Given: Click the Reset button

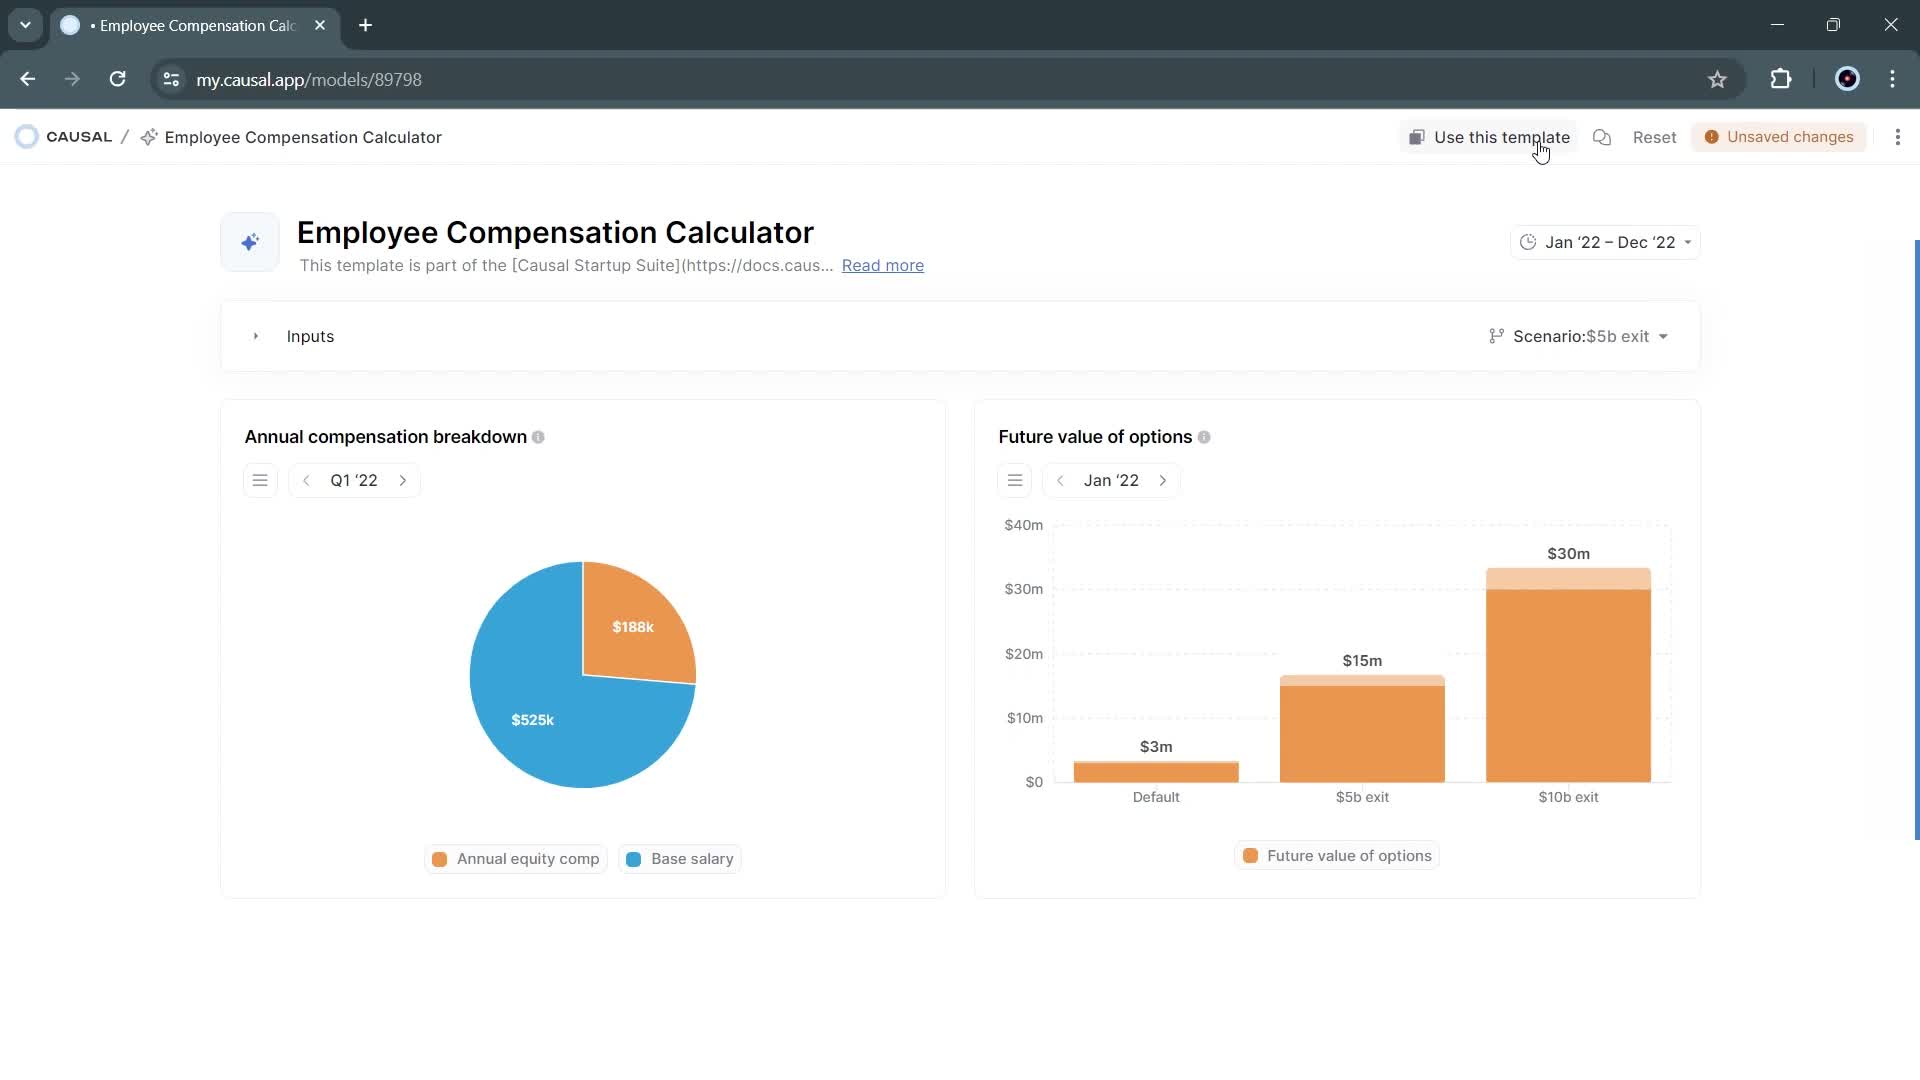Looking at the screenshot, I should pyautogui.click(x=1655, y=136).
